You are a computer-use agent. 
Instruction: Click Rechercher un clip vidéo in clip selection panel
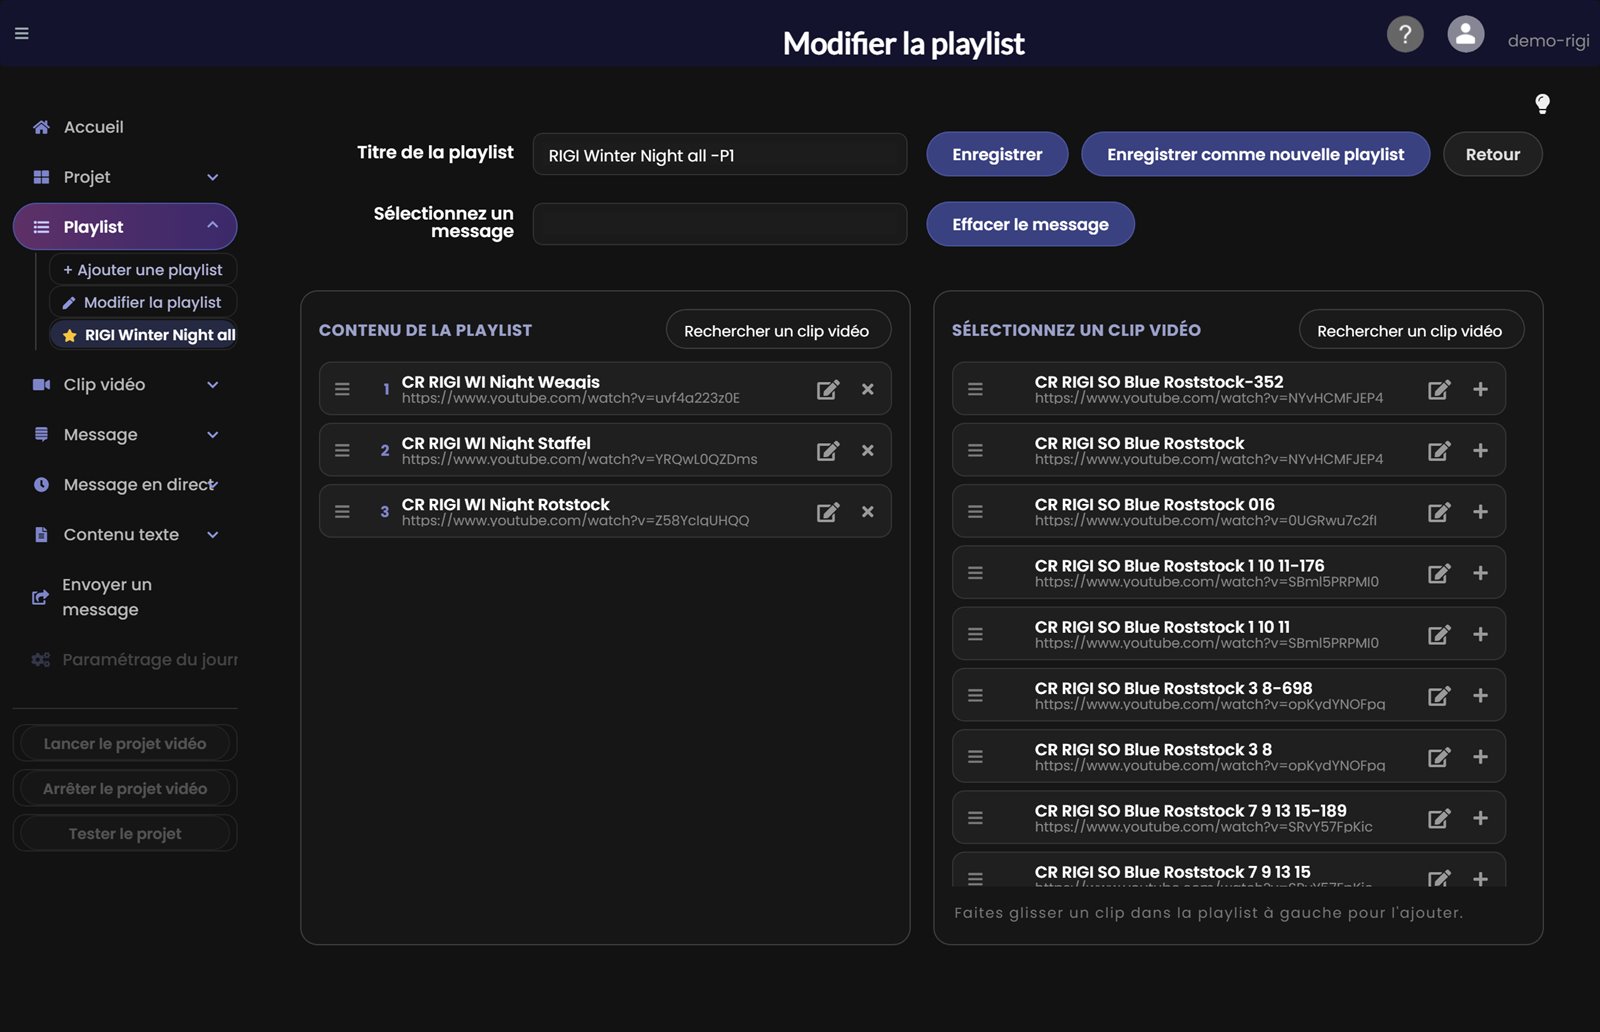click(1410, 330)
